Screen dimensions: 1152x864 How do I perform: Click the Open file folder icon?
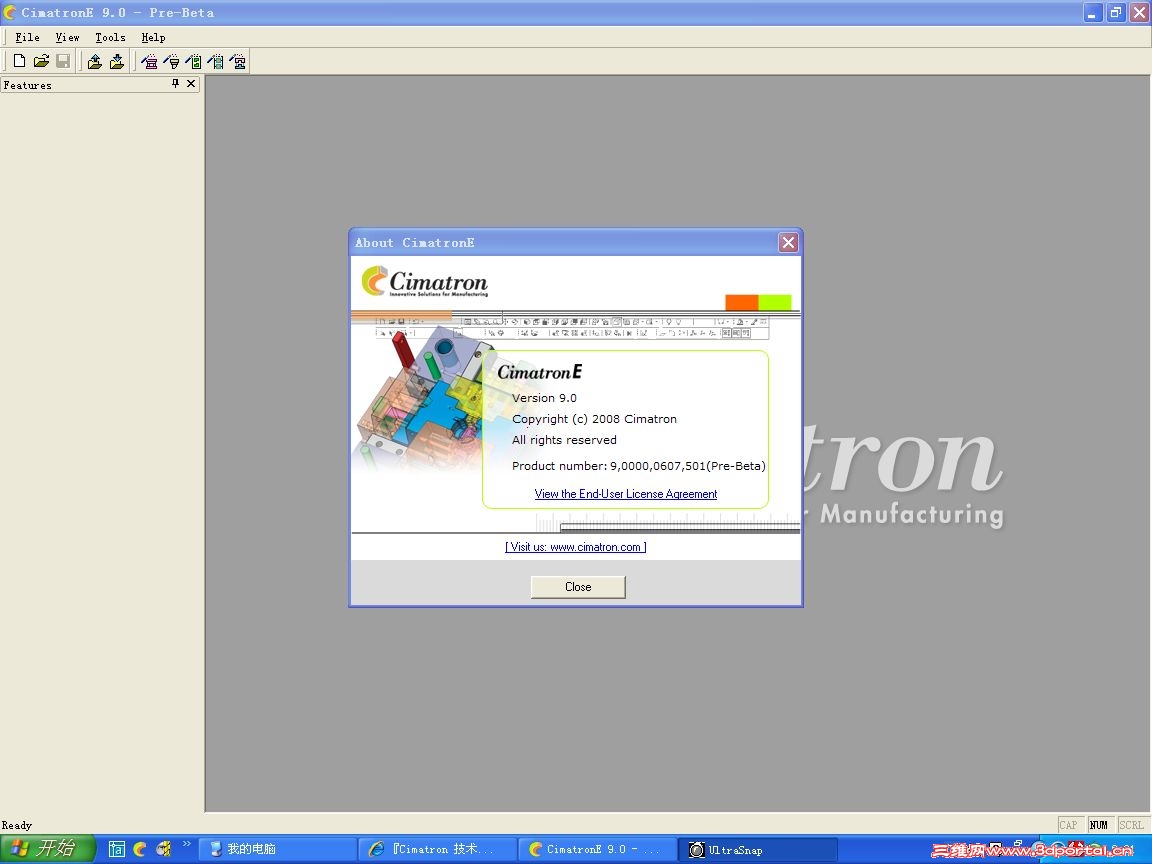click(41, 61)
